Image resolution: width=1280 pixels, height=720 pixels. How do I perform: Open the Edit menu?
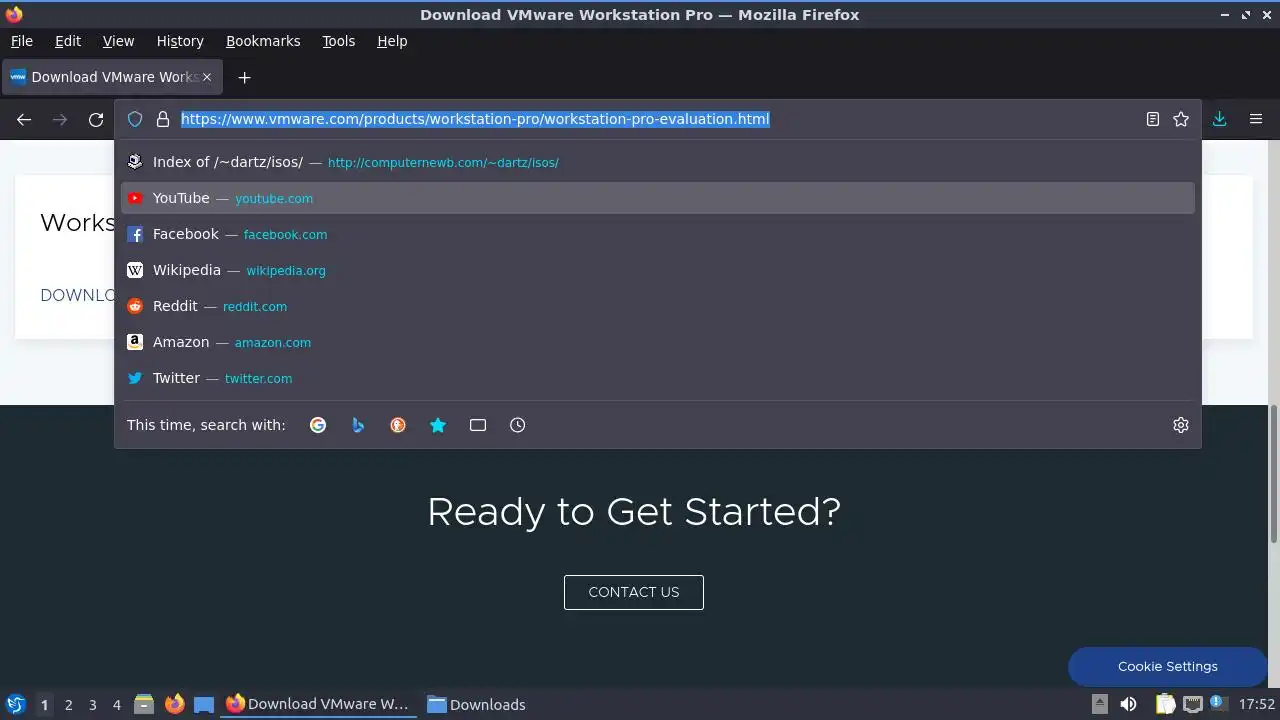pyautogui.click(x=68, y=41)
